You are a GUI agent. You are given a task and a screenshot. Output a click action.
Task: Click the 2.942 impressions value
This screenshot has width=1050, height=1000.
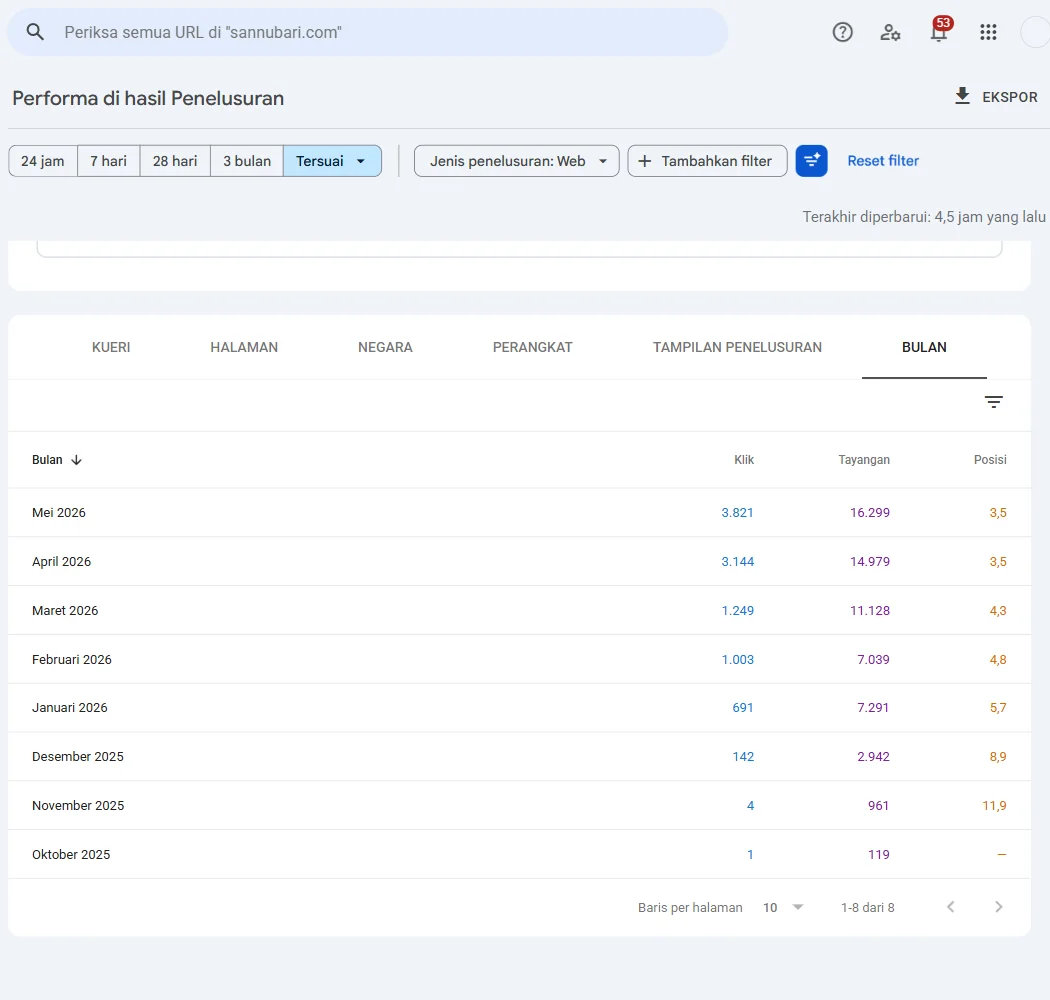tap(873, 757)
